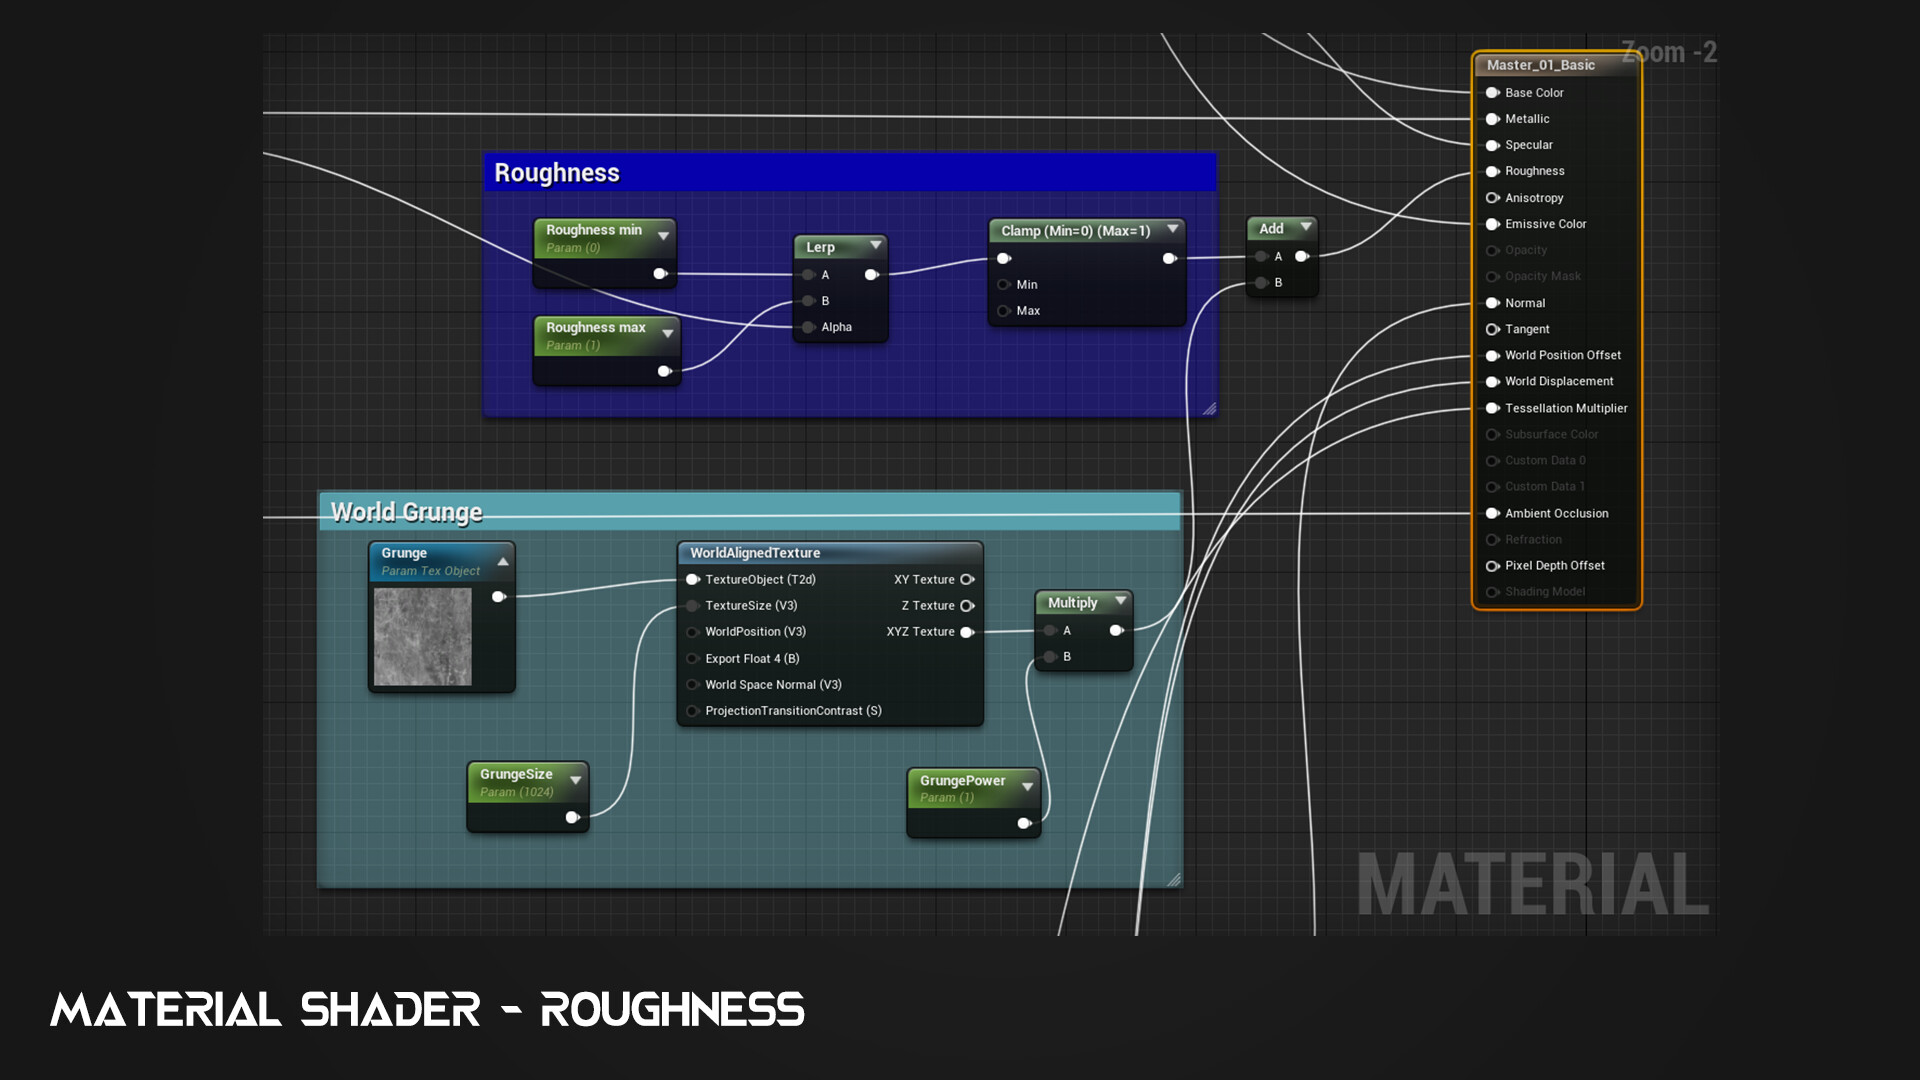Click the Grunge texture preview thumbnail
This screenshot has width=1920, height=1080.
[422, 637]
